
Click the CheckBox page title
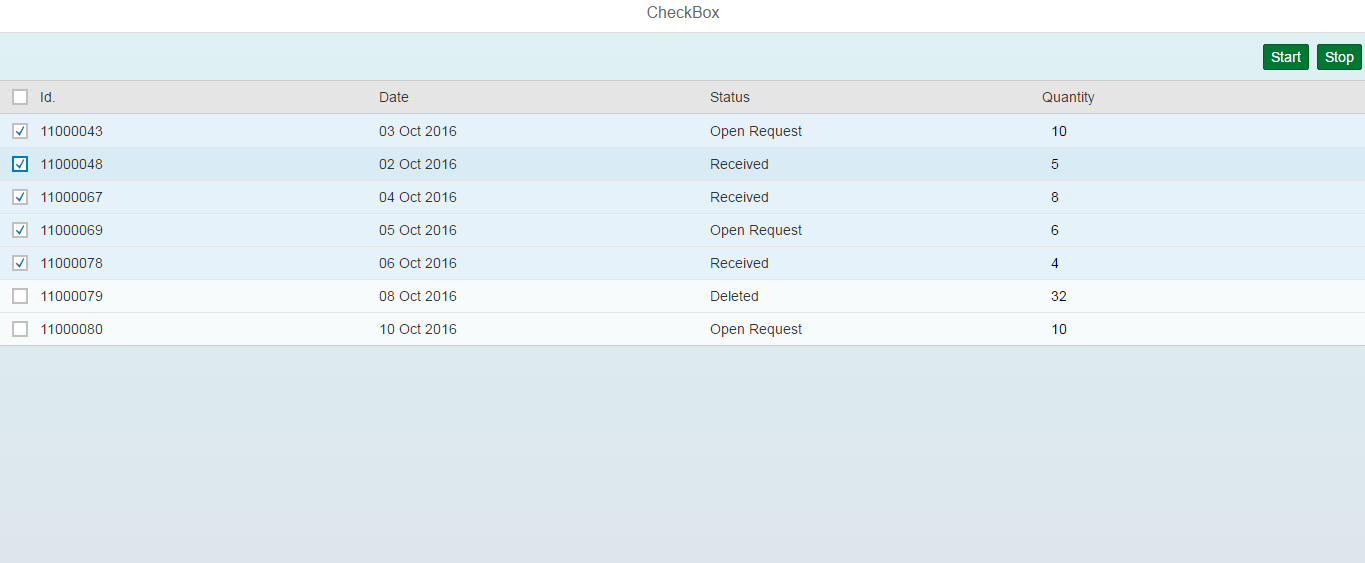pyautogui.click(x=683, y=13)
